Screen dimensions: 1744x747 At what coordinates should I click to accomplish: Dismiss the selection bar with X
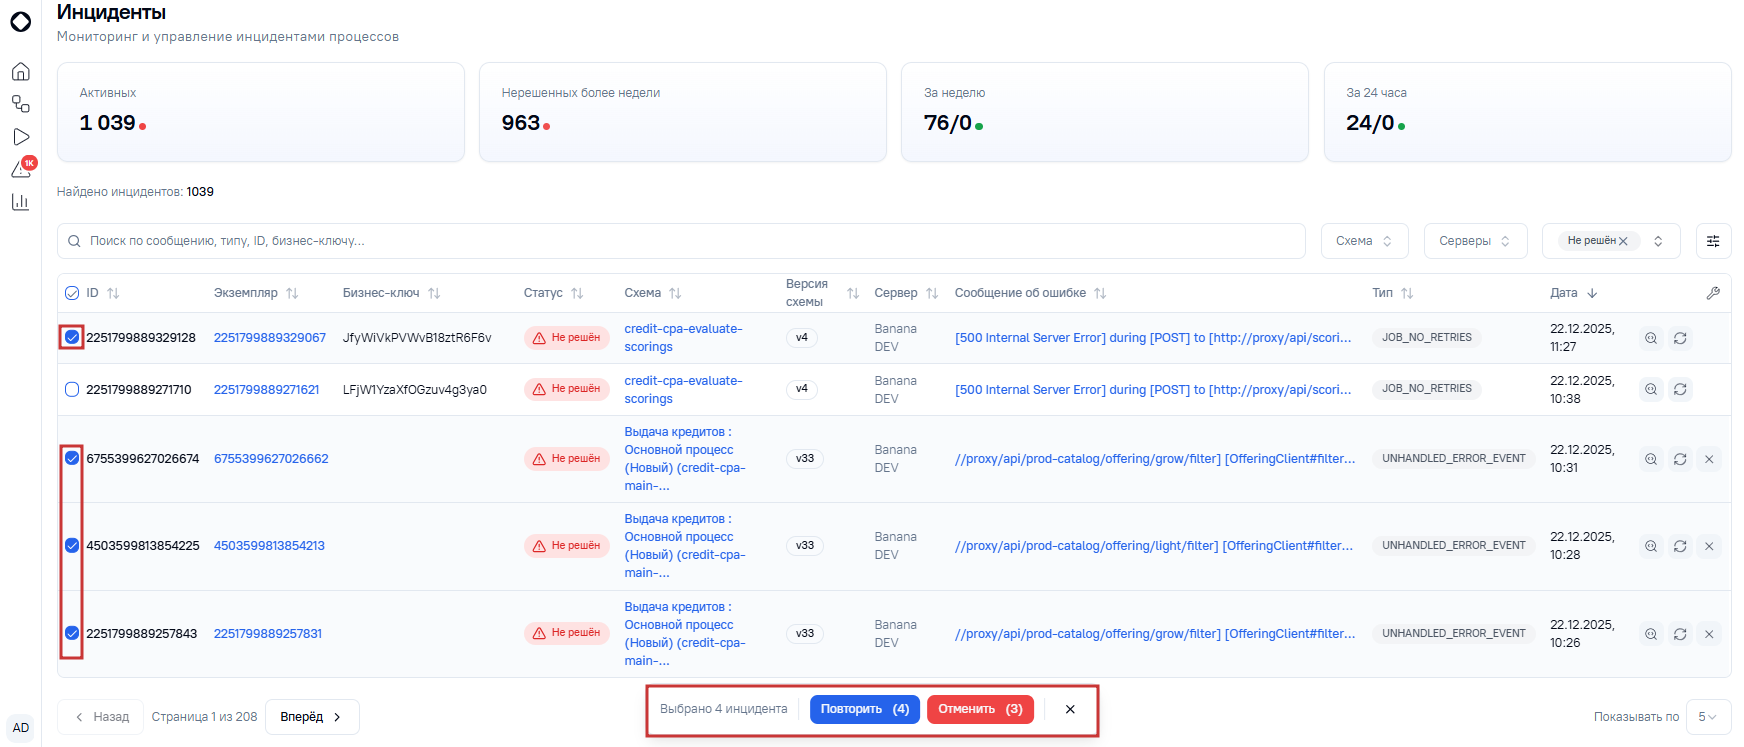tap(1070, 709)
